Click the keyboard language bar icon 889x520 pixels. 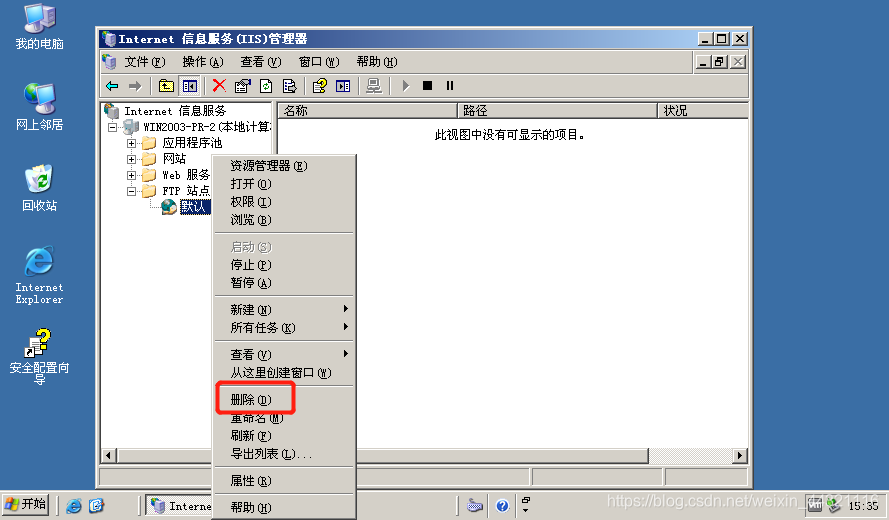(x=475, y=505)
